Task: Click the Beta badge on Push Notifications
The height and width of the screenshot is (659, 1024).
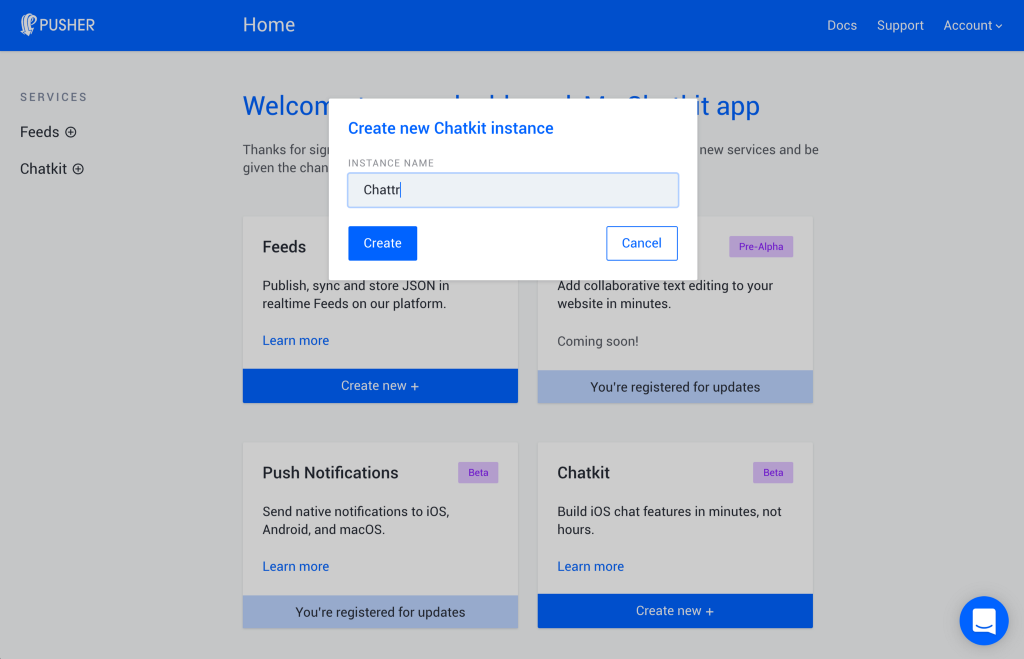Action: pyautogui.click(x=478, y=472)
